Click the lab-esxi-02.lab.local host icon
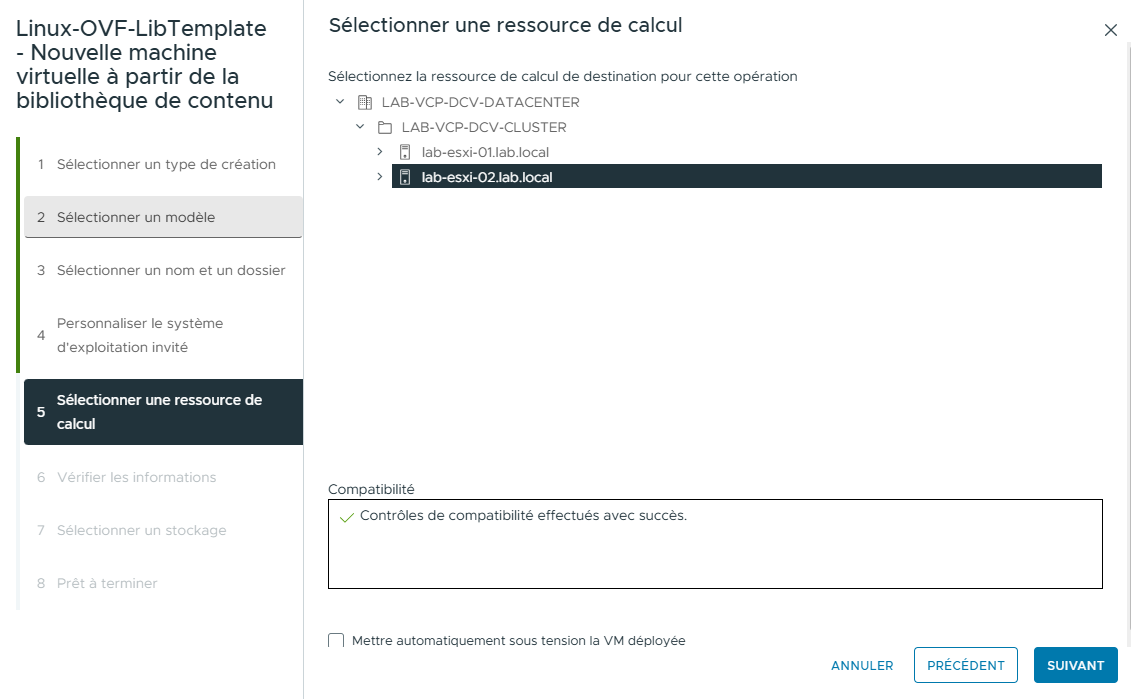1131x699 pixels. (x=405, y=177)
